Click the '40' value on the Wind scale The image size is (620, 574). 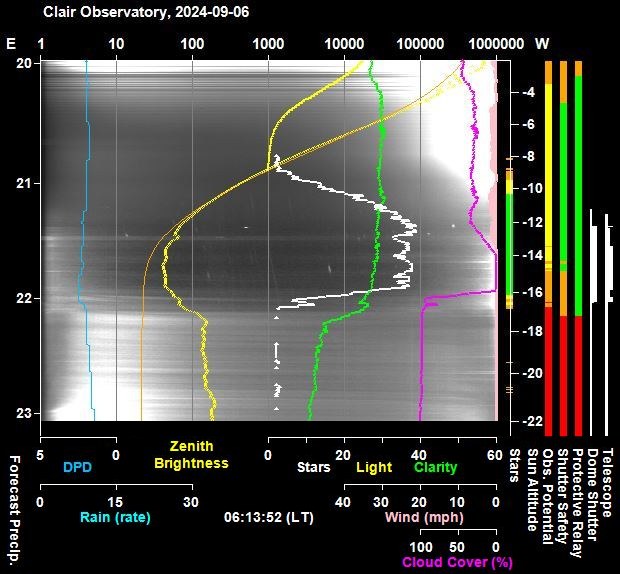pyautogui.click(x=343, y=502)
